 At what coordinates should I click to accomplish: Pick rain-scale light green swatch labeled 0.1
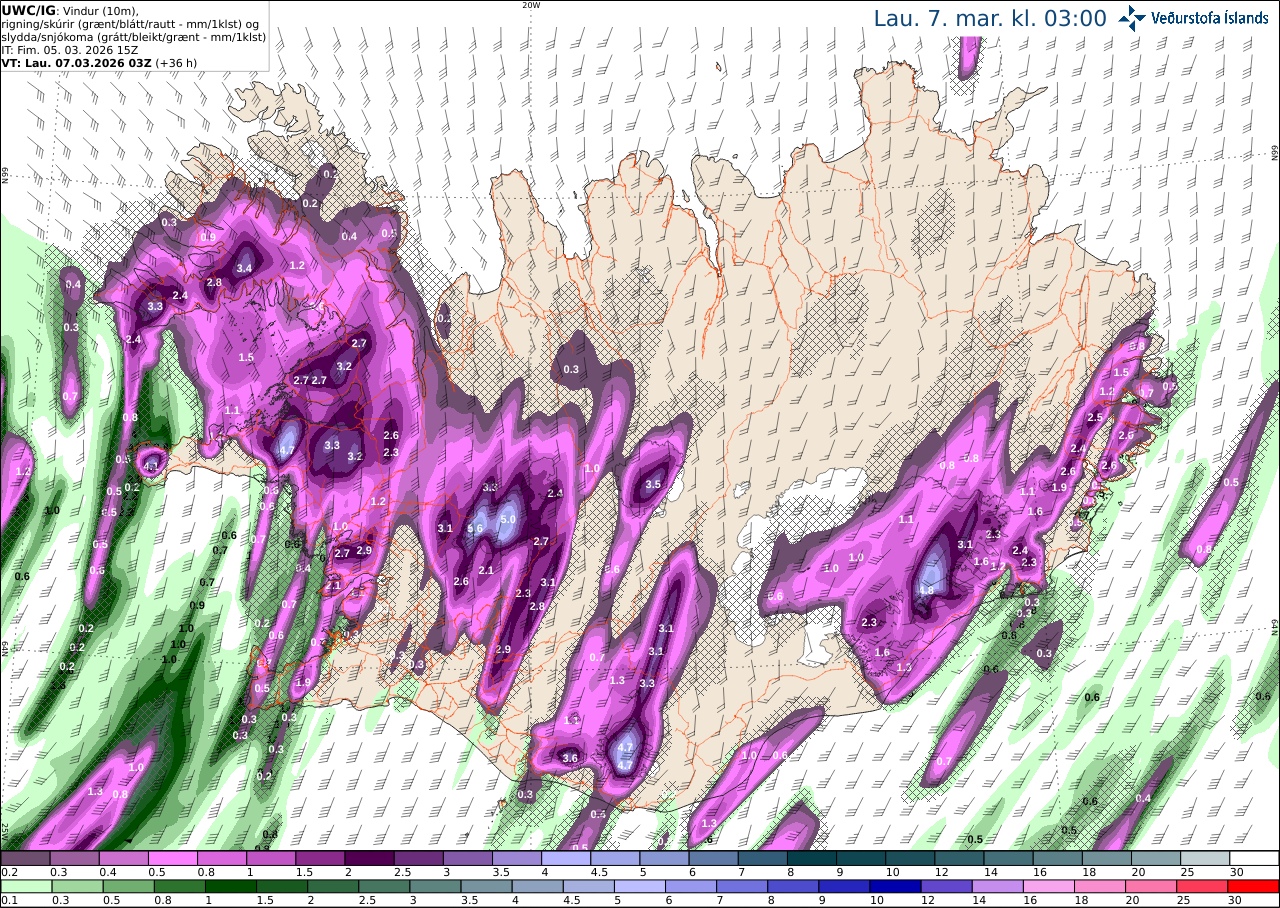25,886
